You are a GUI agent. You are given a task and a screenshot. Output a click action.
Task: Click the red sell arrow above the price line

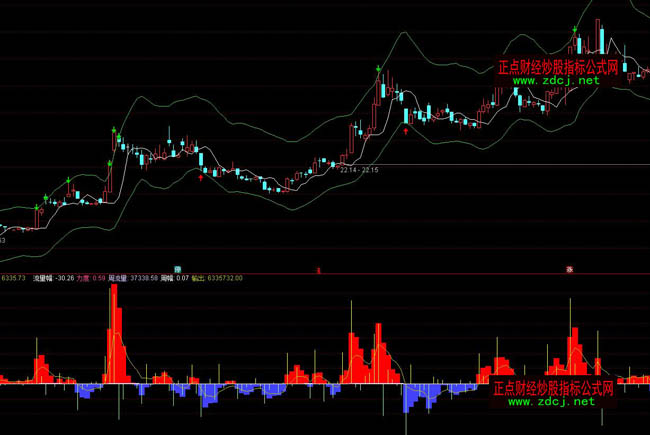point(405,129)
